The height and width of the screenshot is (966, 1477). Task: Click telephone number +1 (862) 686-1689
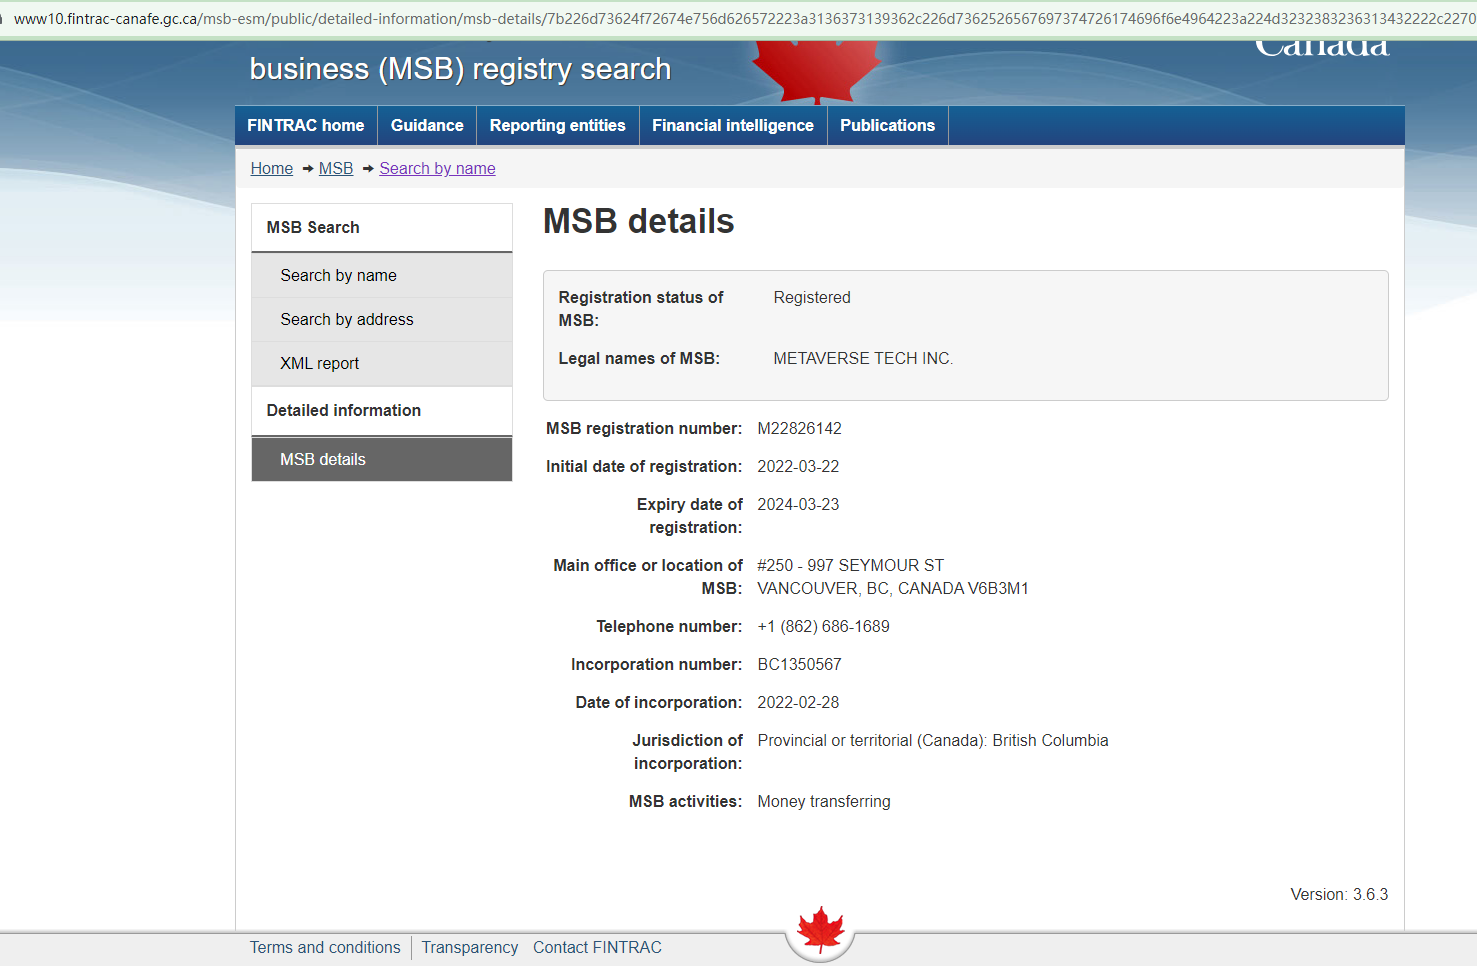coord(823,627)
